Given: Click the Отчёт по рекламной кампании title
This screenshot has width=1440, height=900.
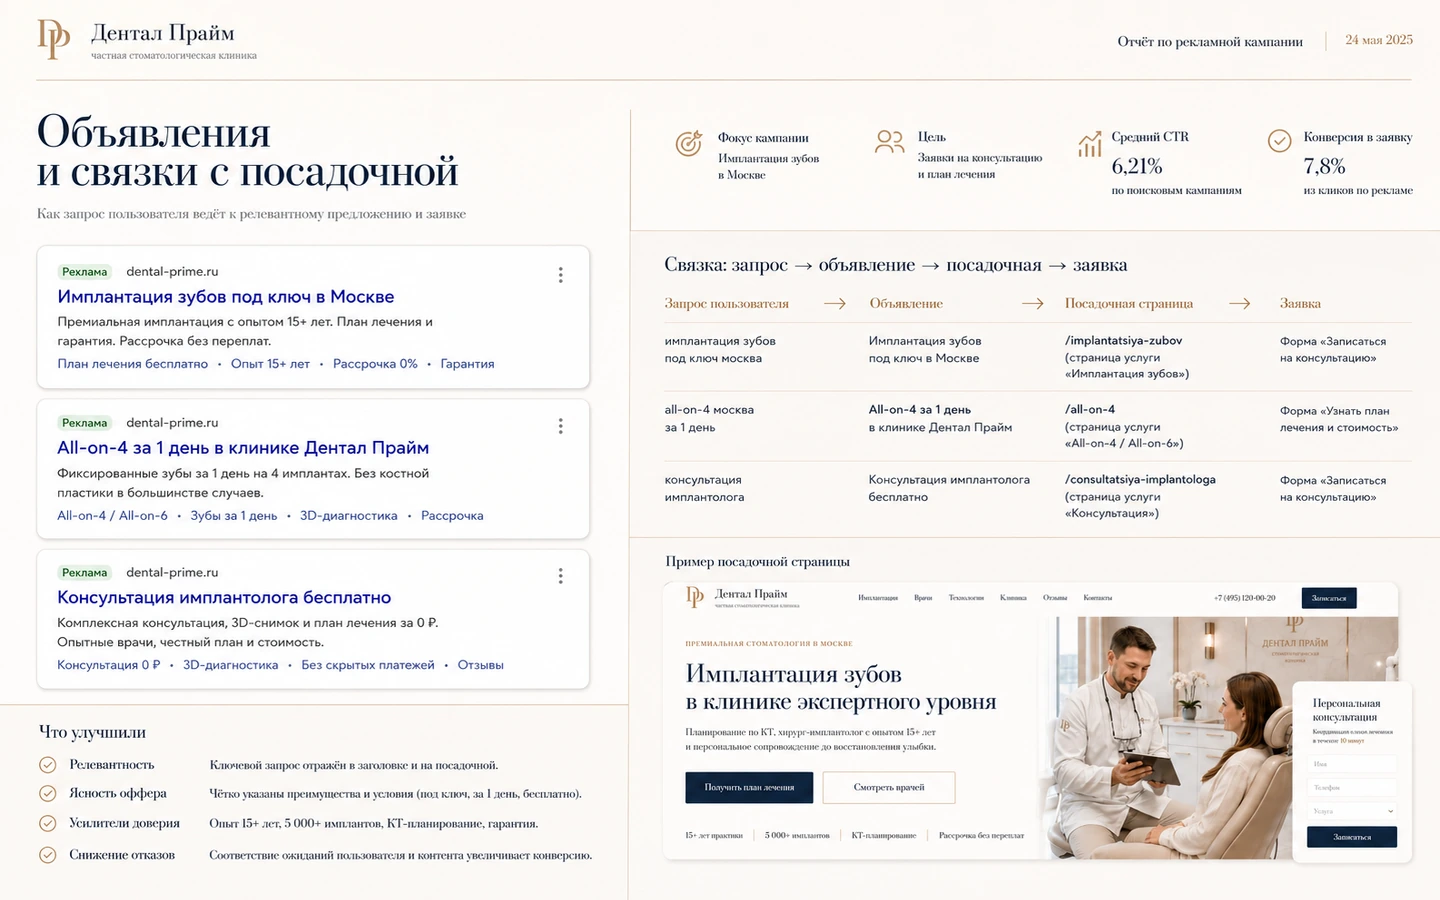Looking at the screenshot, I should [x=1210, y=42].
